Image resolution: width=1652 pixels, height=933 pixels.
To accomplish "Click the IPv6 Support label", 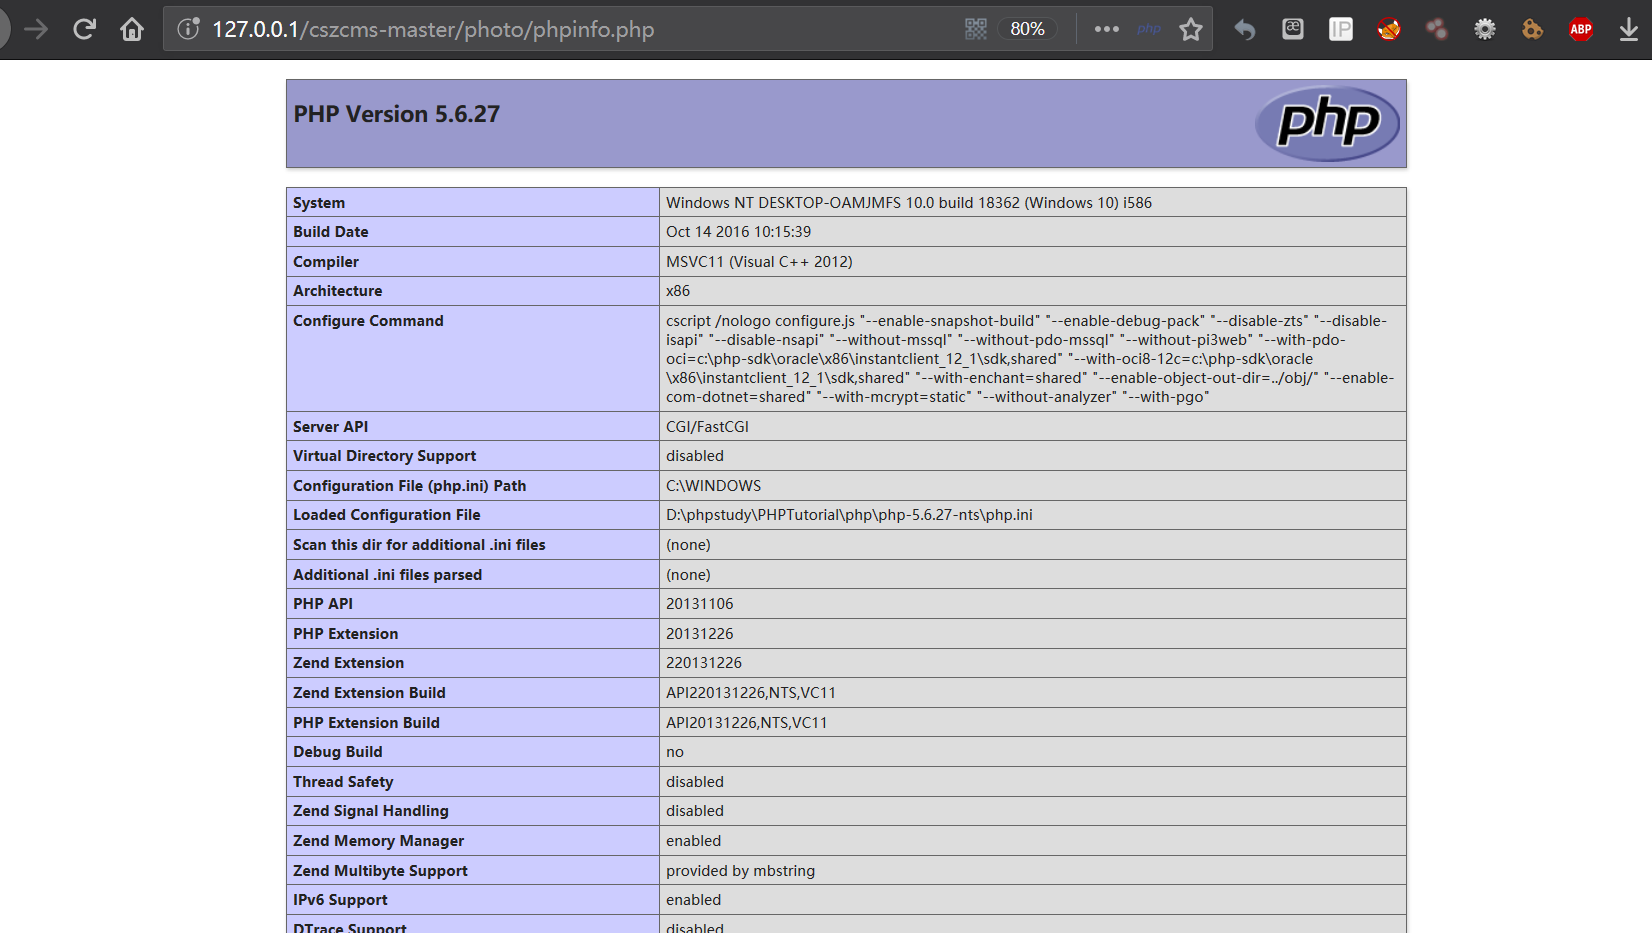I will (340, 900).
